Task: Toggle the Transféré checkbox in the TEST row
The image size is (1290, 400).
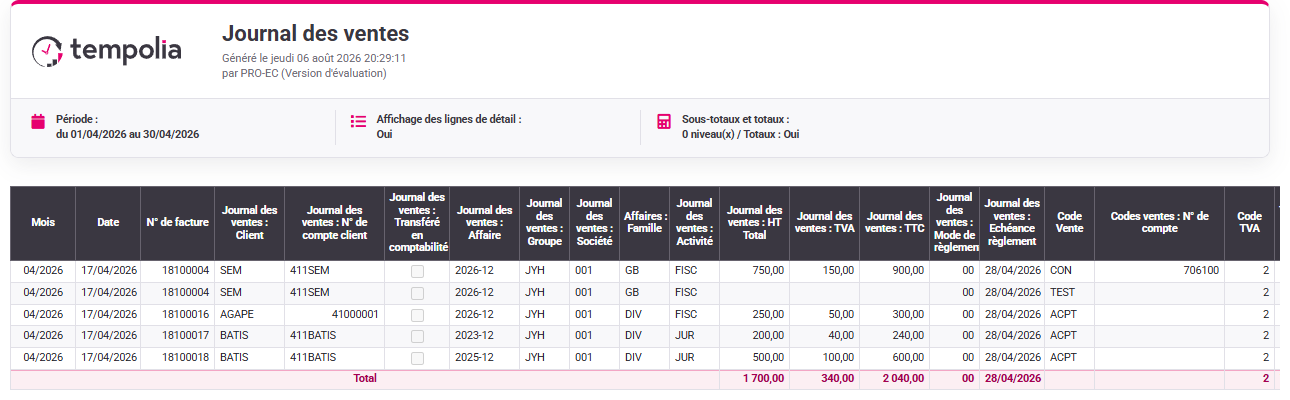Action: click(x=417, y=293)
